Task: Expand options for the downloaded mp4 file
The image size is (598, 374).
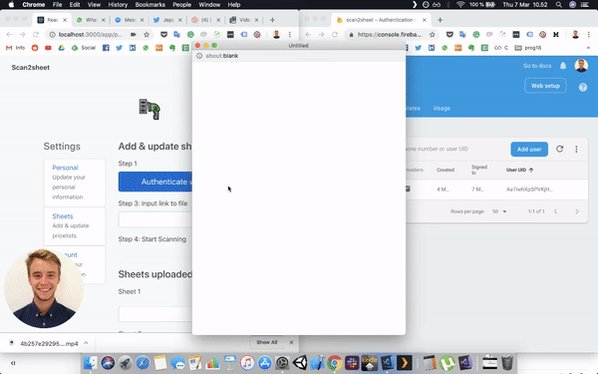Action: click(86, 343)
